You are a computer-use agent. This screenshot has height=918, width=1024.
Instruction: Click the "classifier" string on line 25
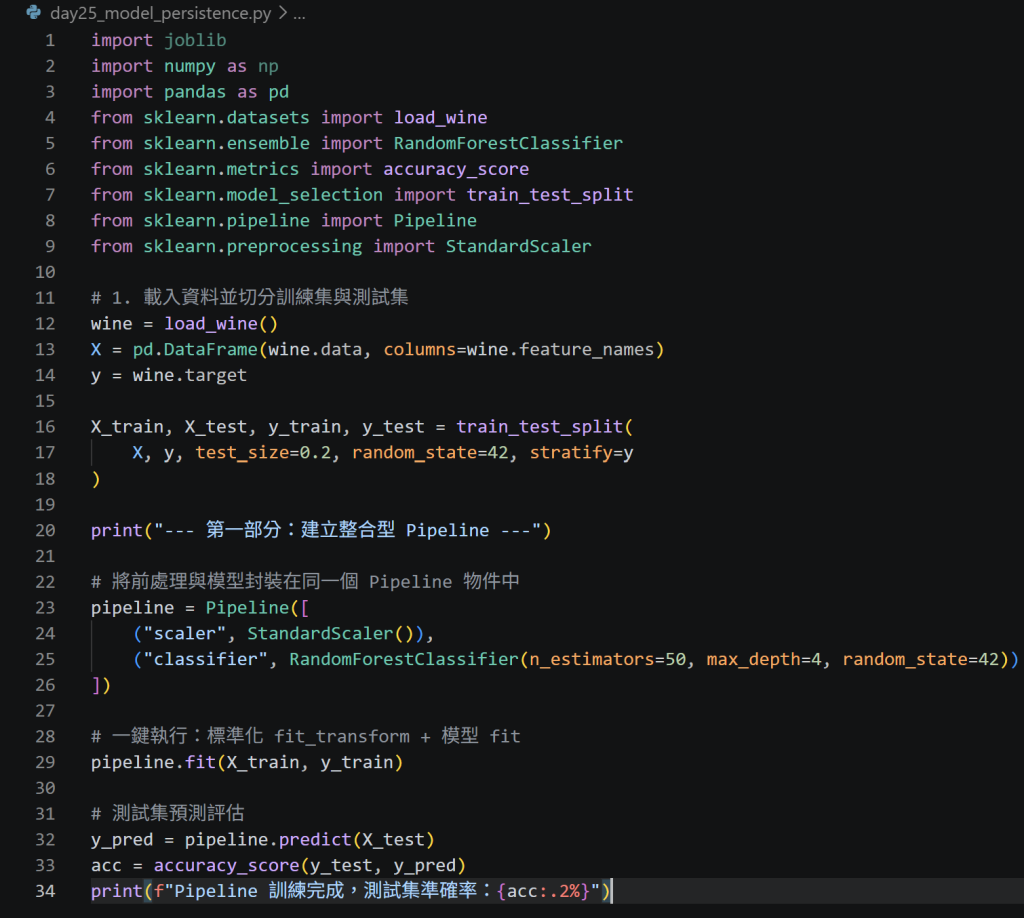(x=206, y=659)
